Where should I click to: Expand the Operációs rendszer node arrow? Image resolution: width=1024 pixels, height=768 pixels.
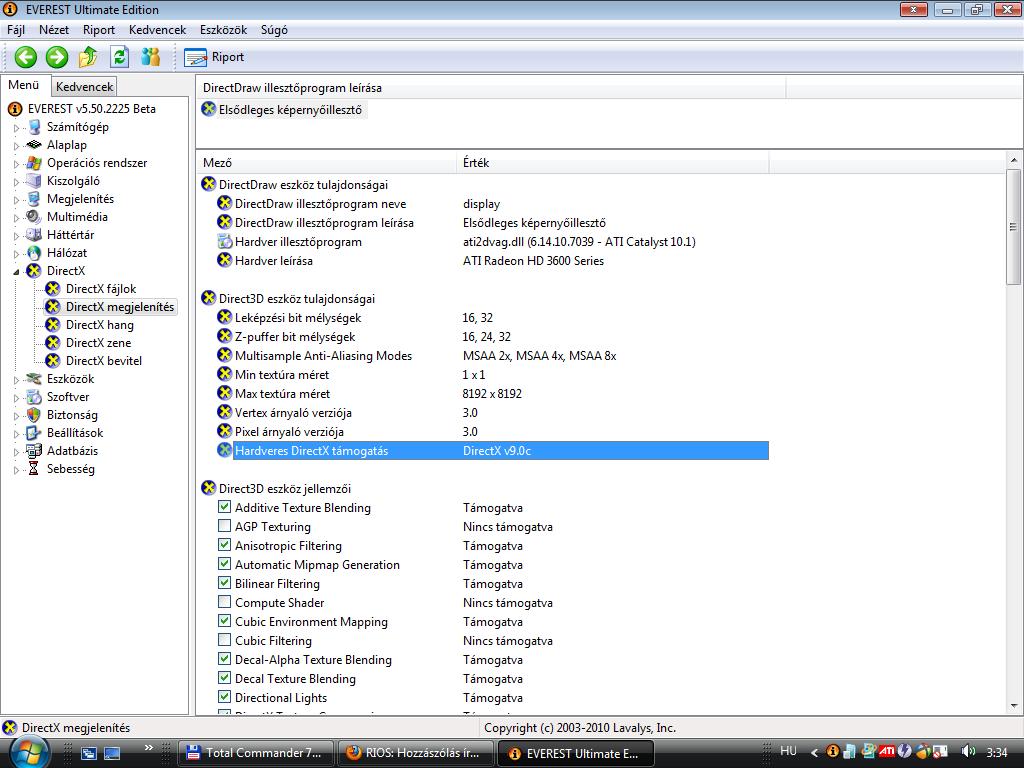tap(16, 164)
